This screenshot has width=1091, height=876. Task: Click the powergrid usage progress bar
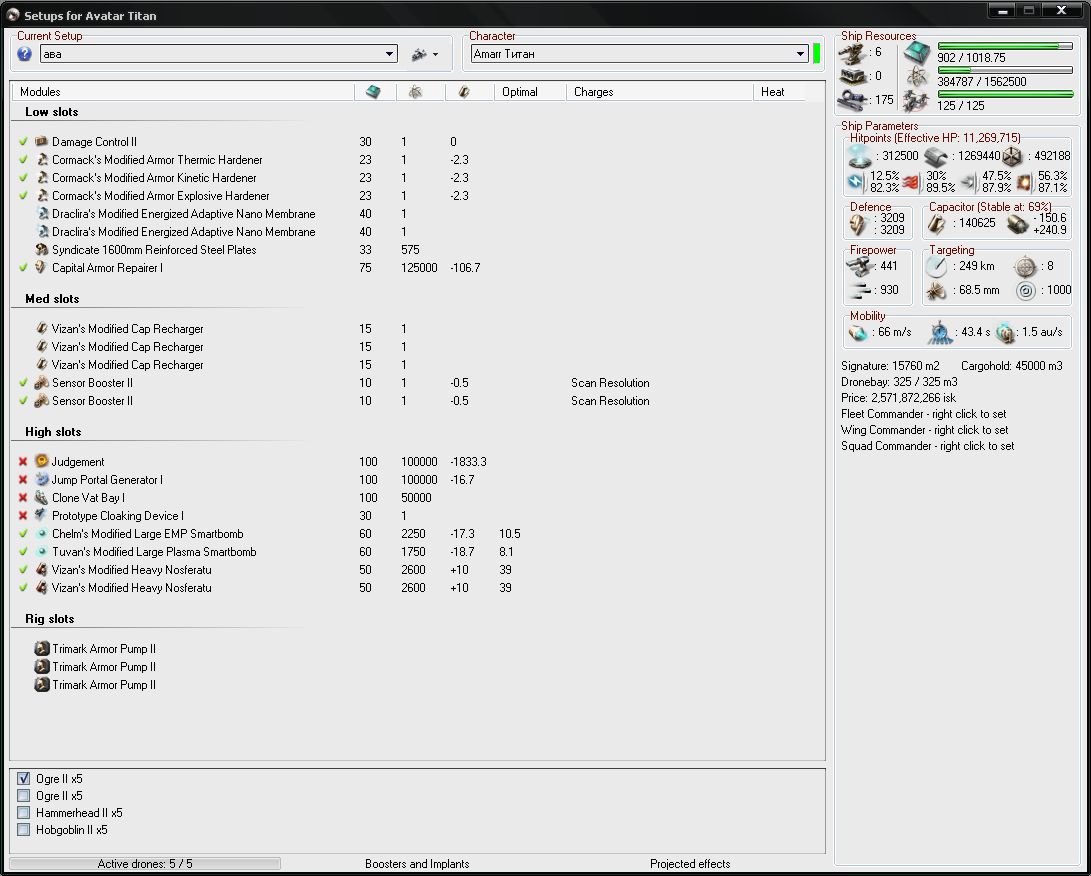(x=1005, y=70)
